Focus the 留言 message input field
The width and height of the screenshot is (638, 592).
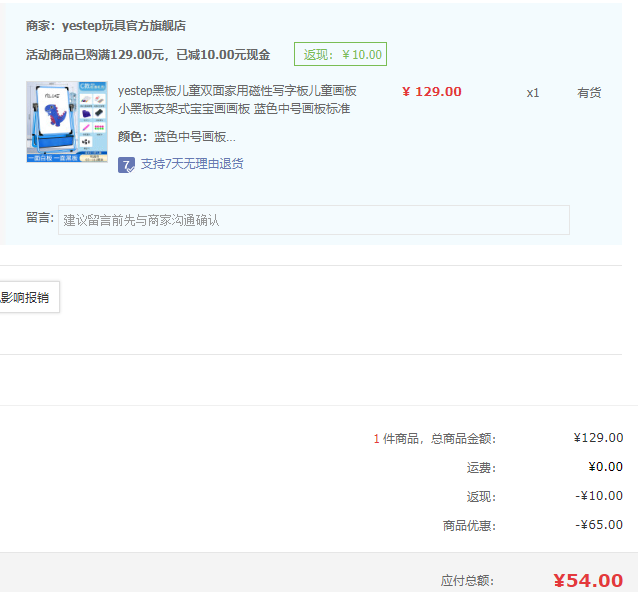tap(314, 220)
